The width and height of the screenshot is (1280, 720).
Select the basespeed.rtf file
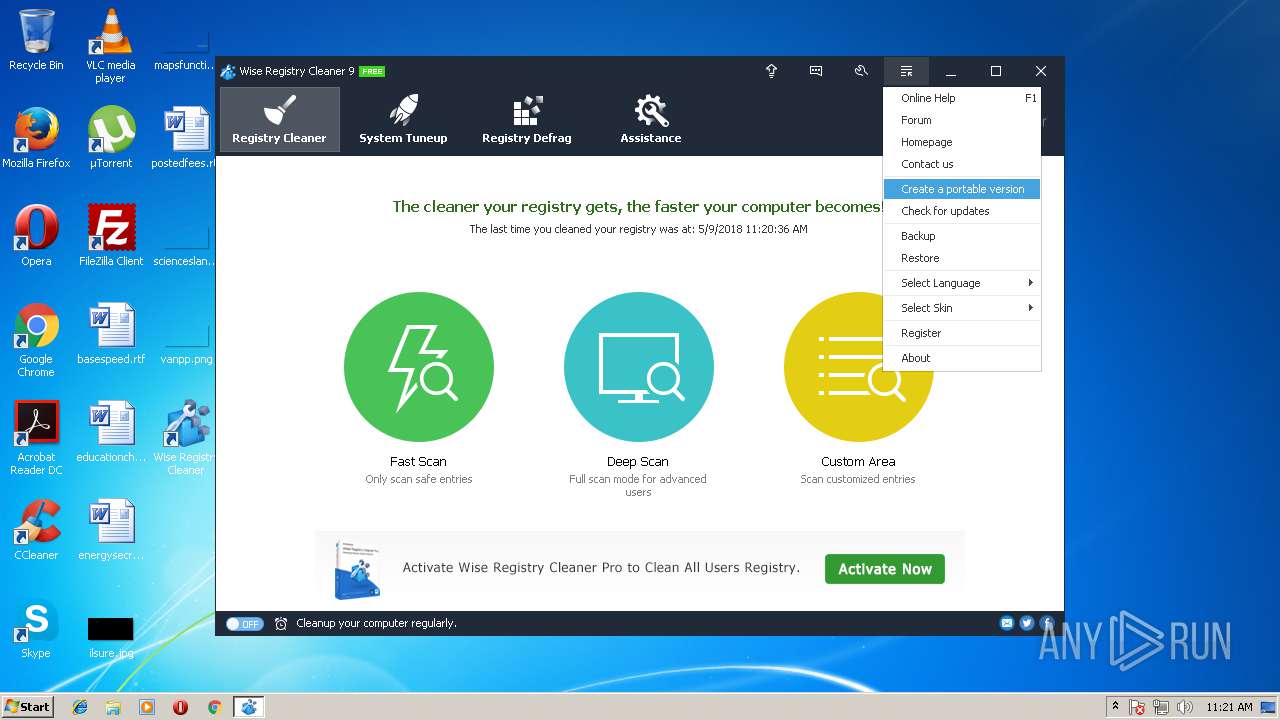pos(111,334)
